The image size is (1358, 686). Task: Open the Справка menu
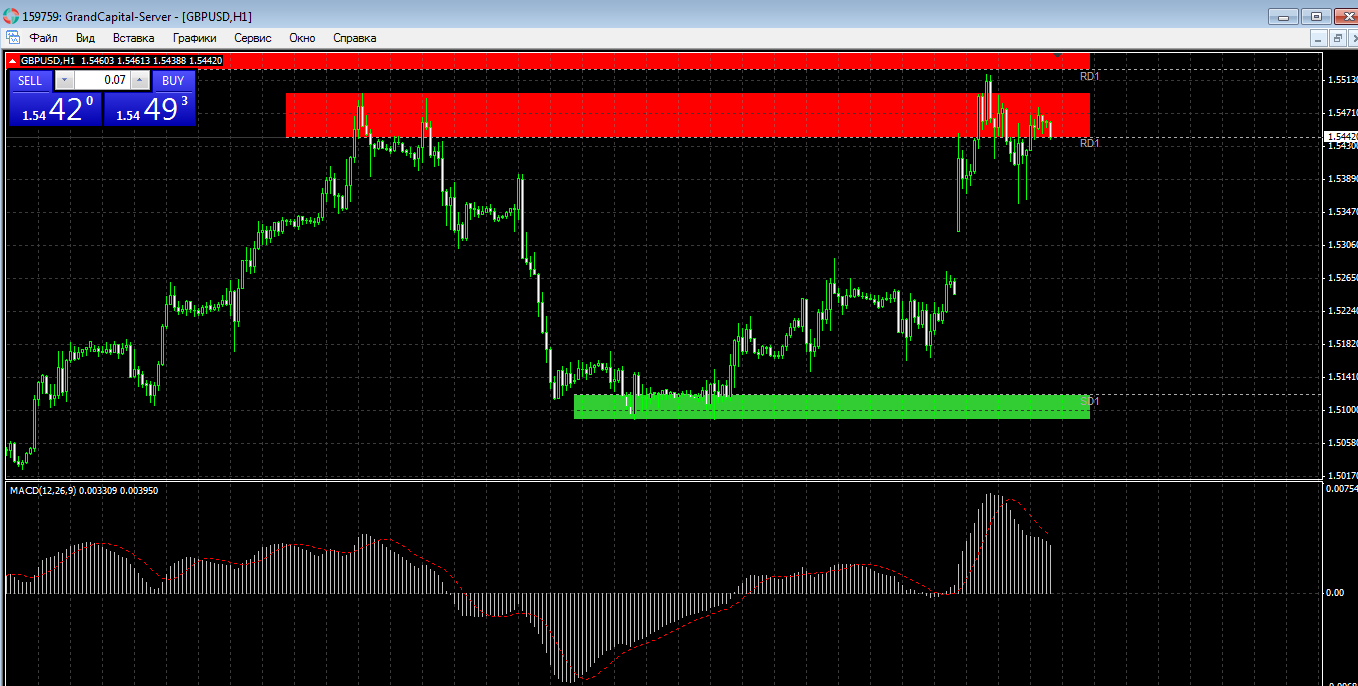(354, 38)
